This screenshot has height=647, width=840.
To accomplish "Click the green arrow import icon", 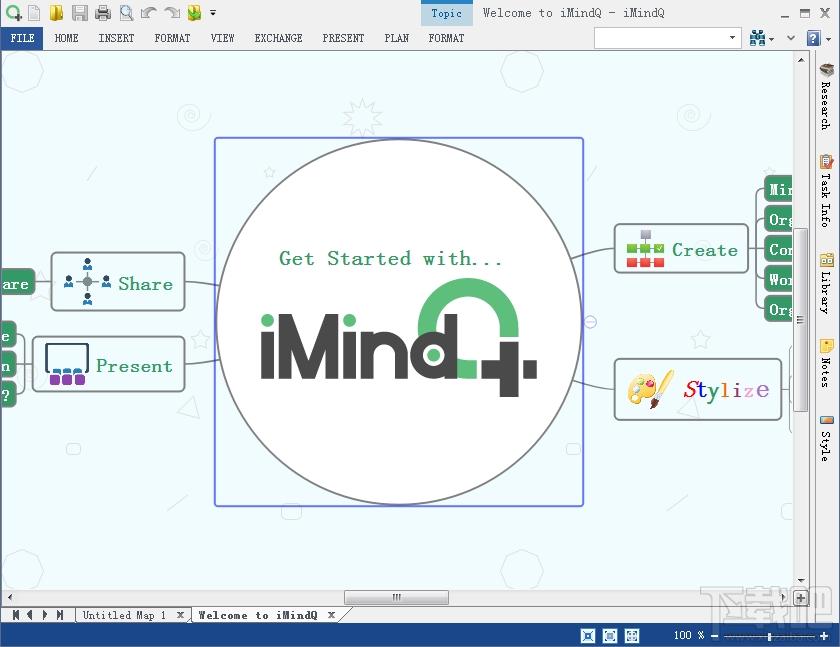I will click(x=194, y=12).
